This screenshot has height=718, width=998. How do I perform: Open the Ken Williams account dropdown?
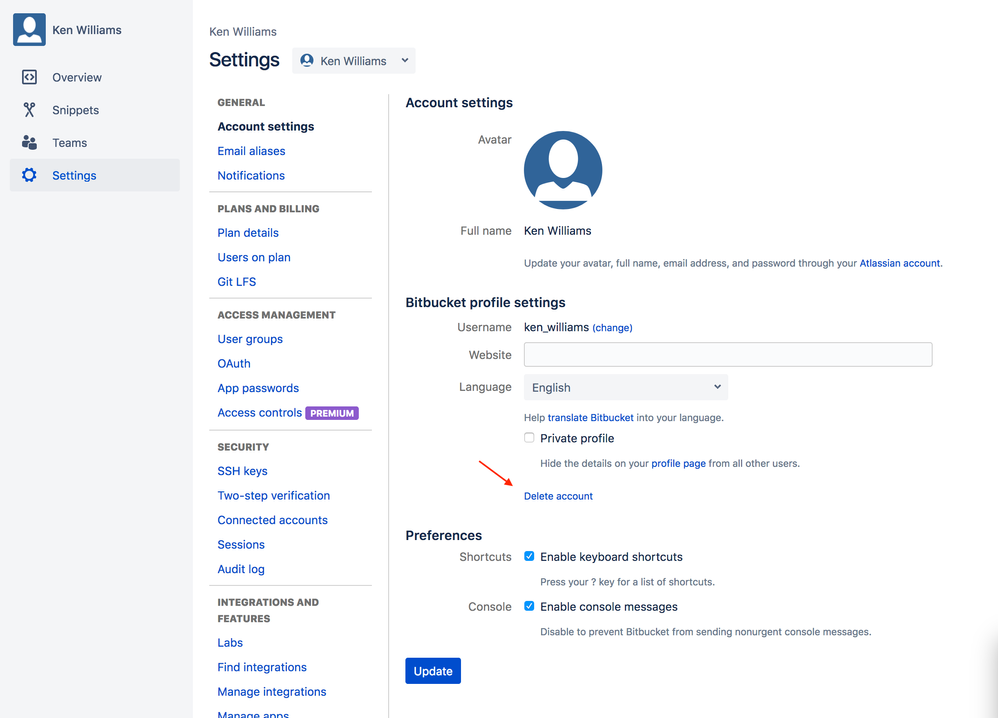[354, 60]
